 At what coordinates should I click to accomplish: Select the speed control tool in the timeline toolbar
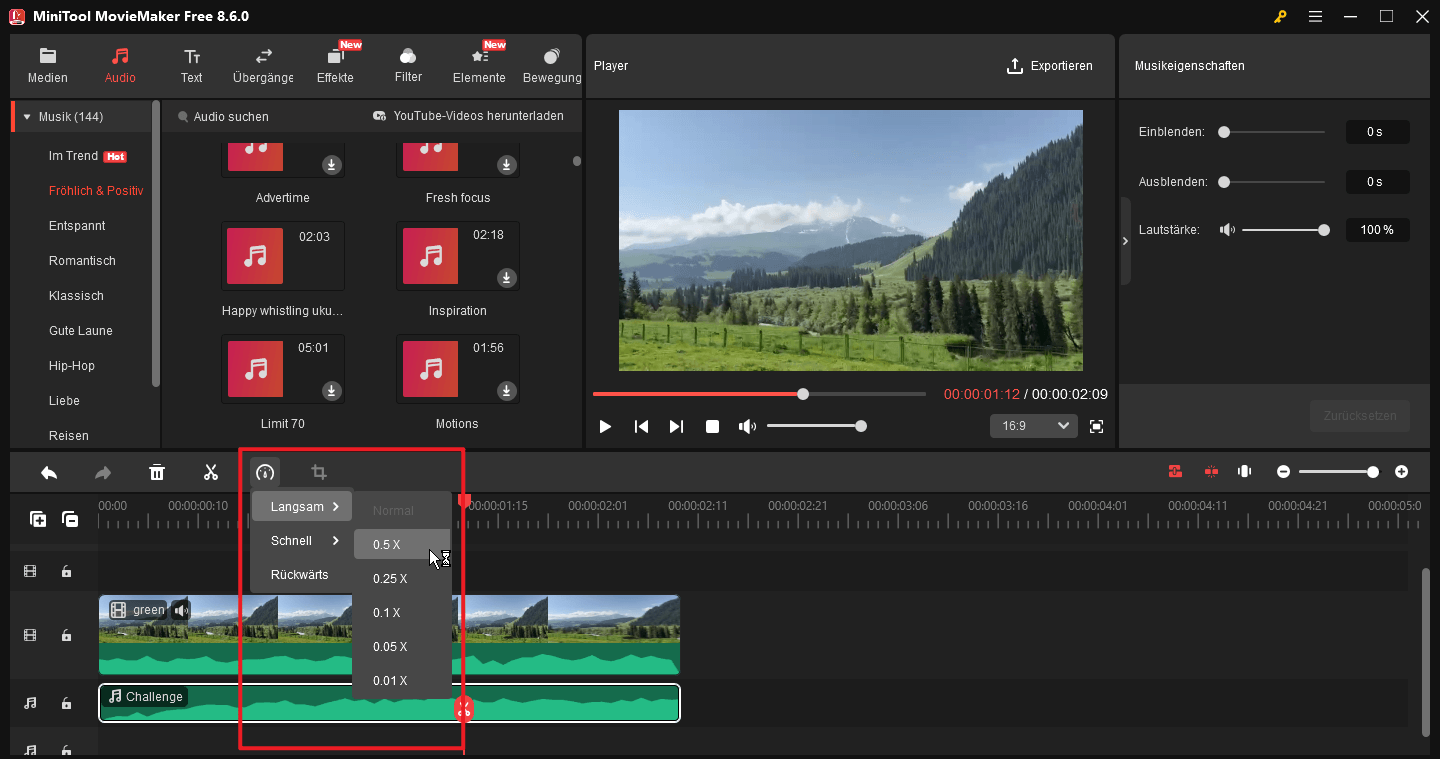coord(265,471)
